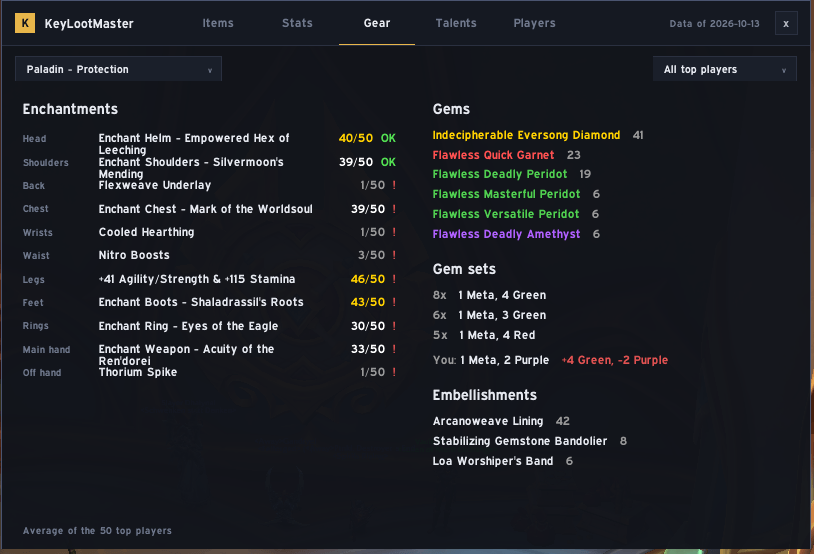Viewport: 814px width, 554px height.
Task: Click the Embellishments section heading
Action: coord(484,395)
